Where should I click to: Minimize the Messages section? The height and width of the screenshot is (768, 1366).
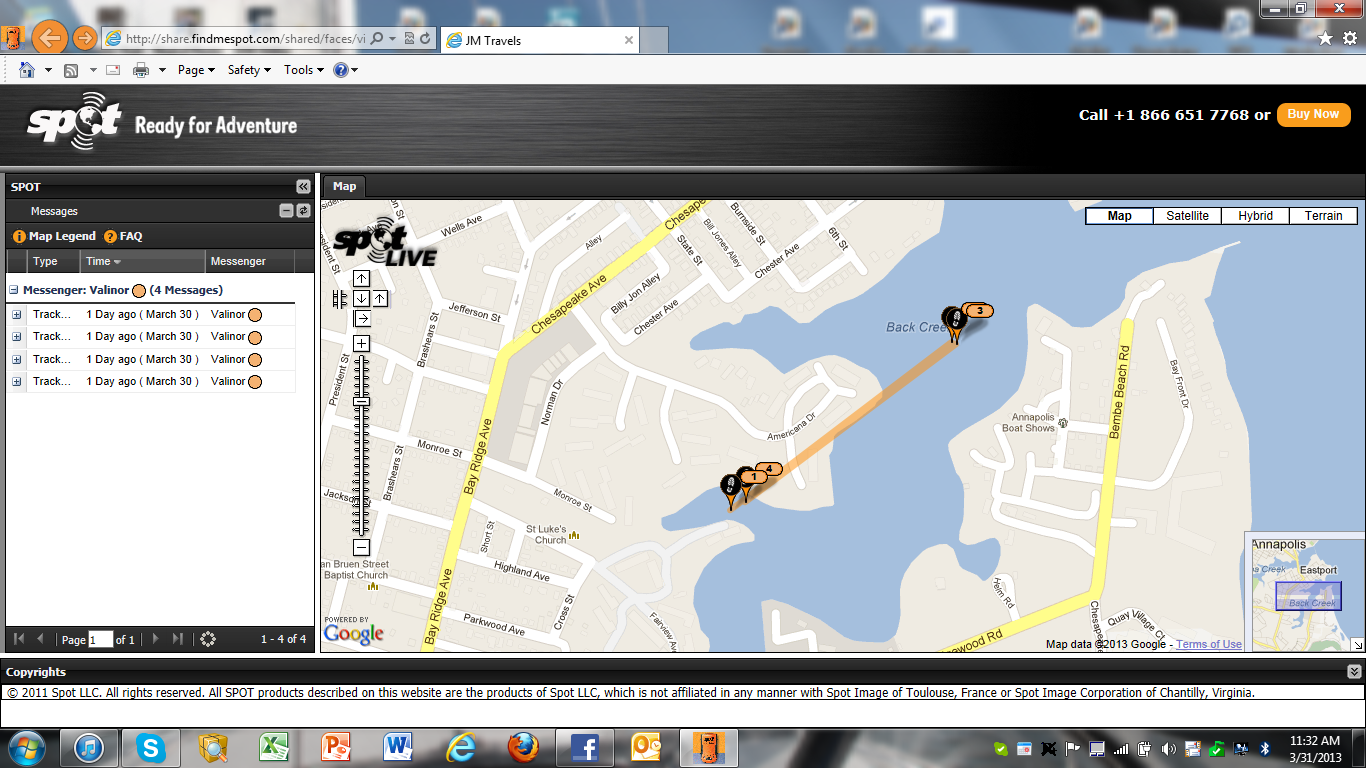pyautogui.click(x=286, y=211)
